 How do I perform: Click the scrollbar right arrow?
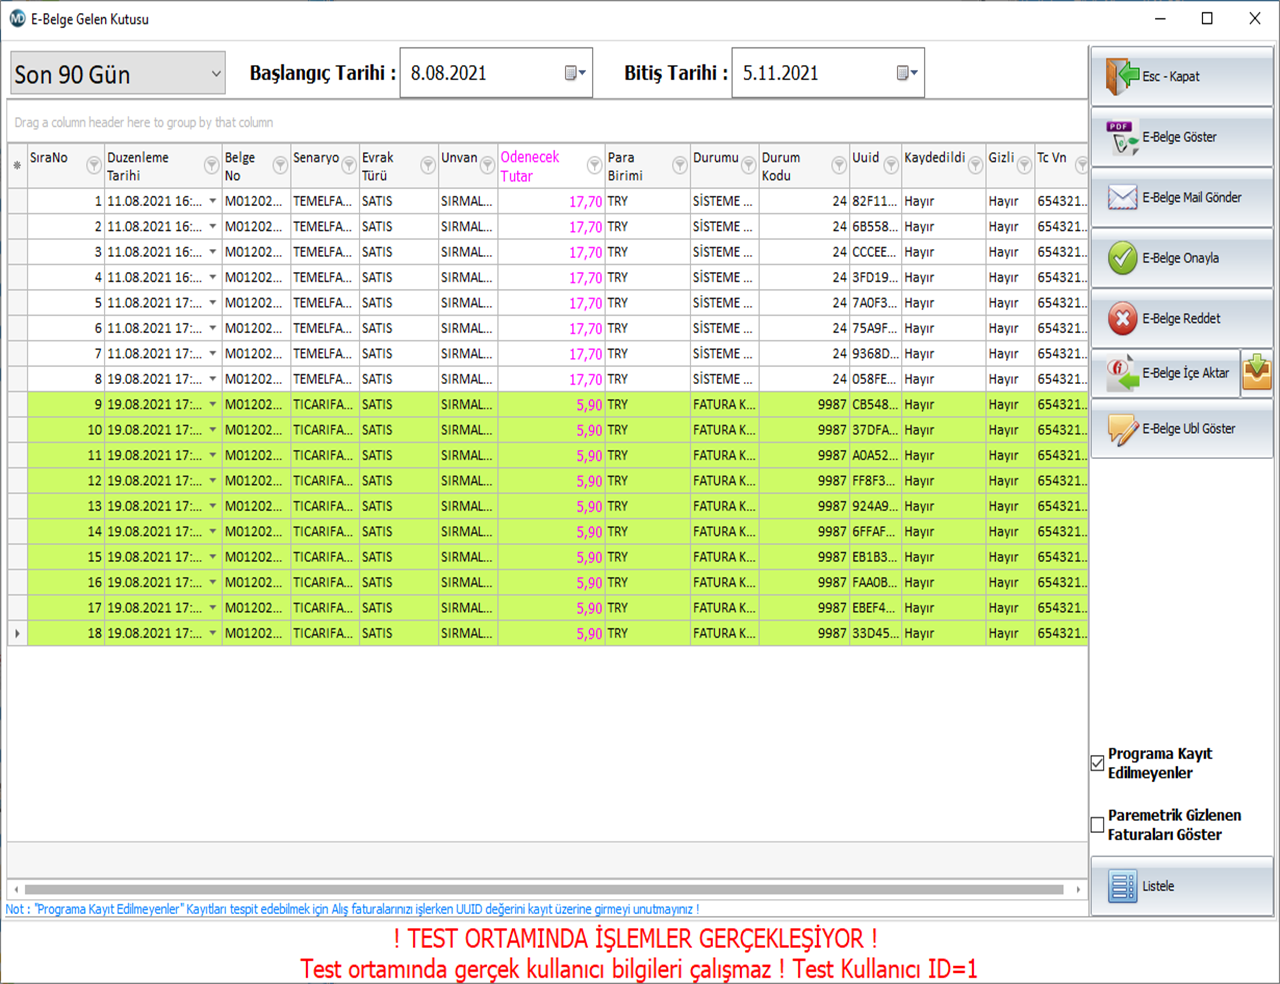point(1078,889)
